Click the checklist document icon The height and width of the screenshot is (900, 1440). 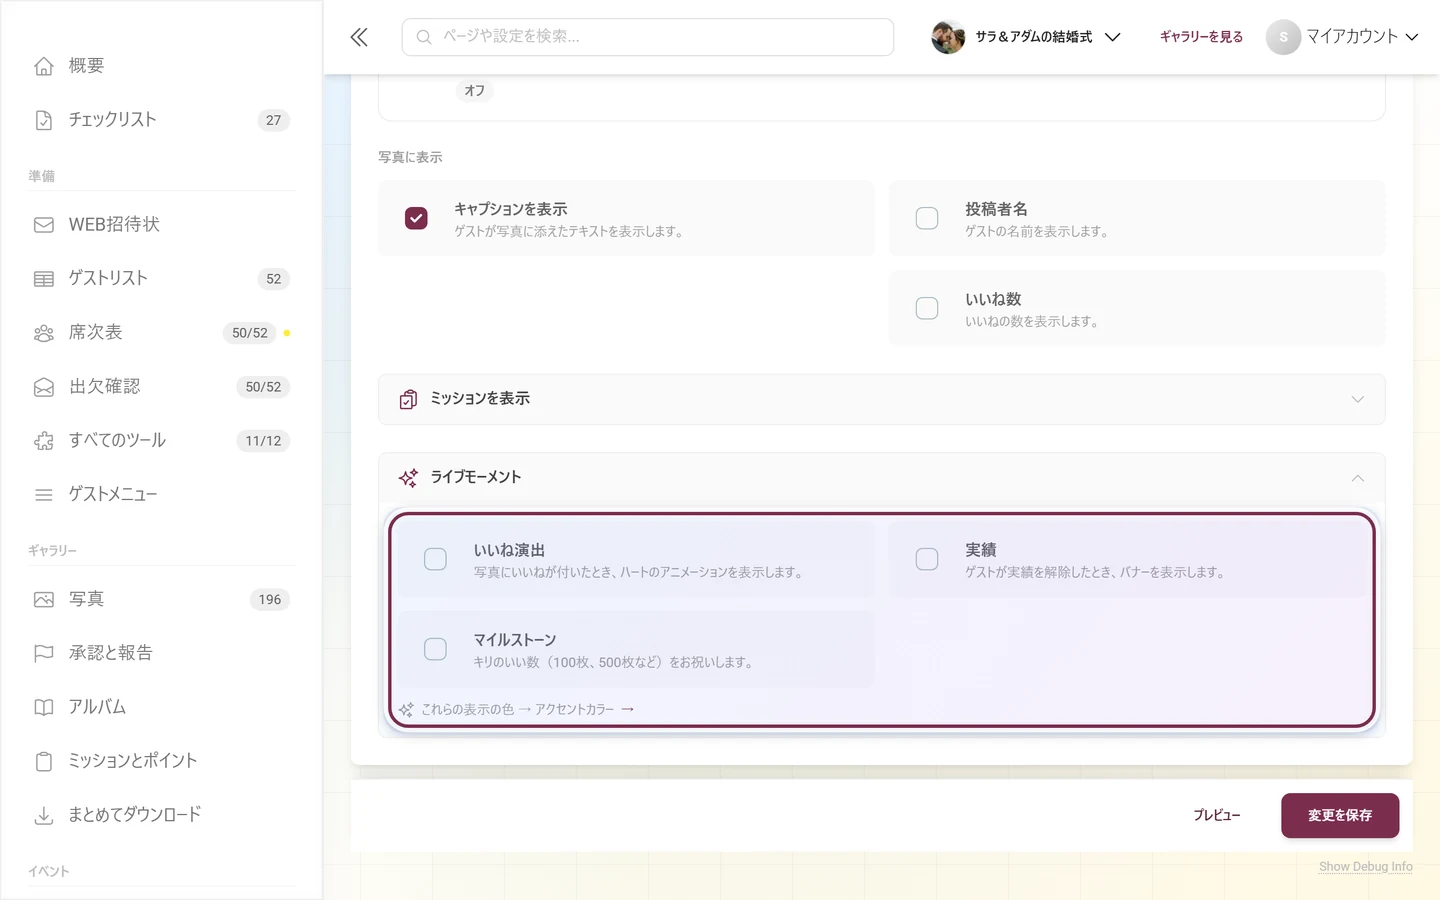pyautogui.click(x=44, y=120)
